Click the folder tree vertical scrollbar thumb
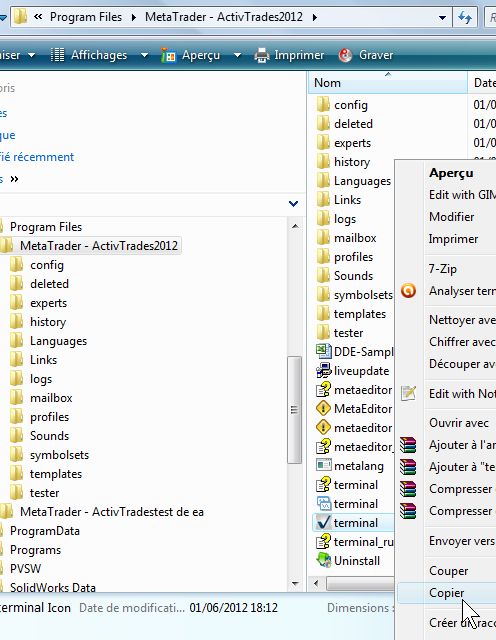The width and height of the screenshot is (496, 640). coord(294,410)
